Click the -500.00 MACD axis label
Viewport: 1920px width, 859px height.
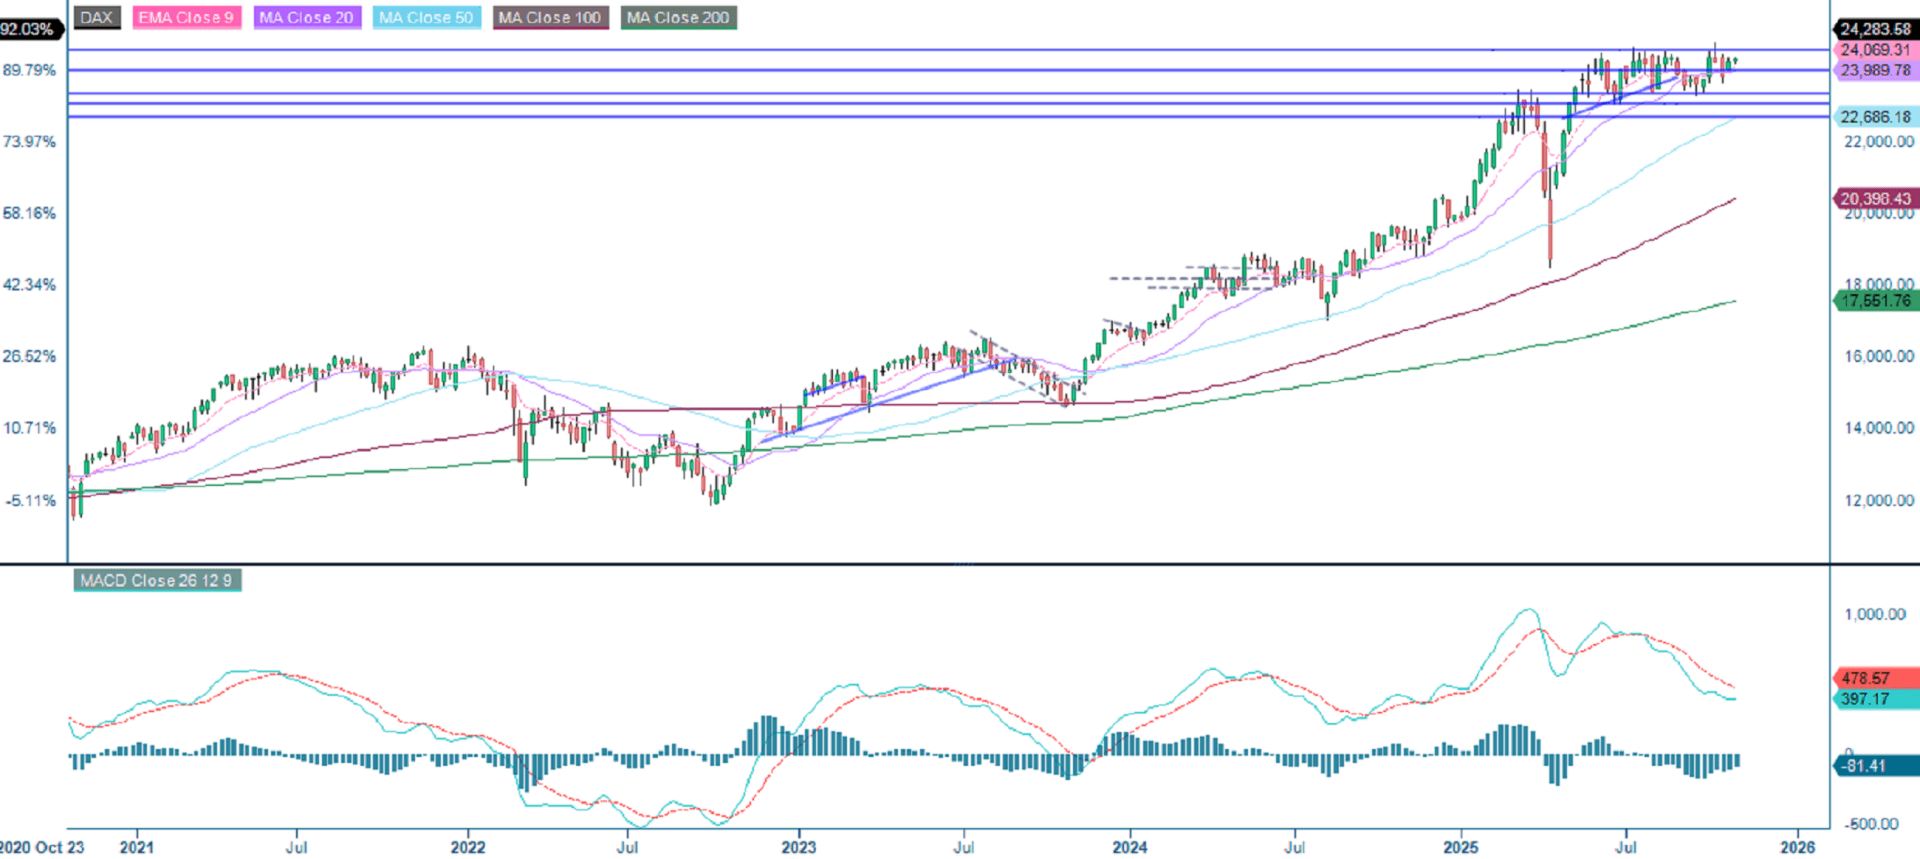pos(1873,824)
